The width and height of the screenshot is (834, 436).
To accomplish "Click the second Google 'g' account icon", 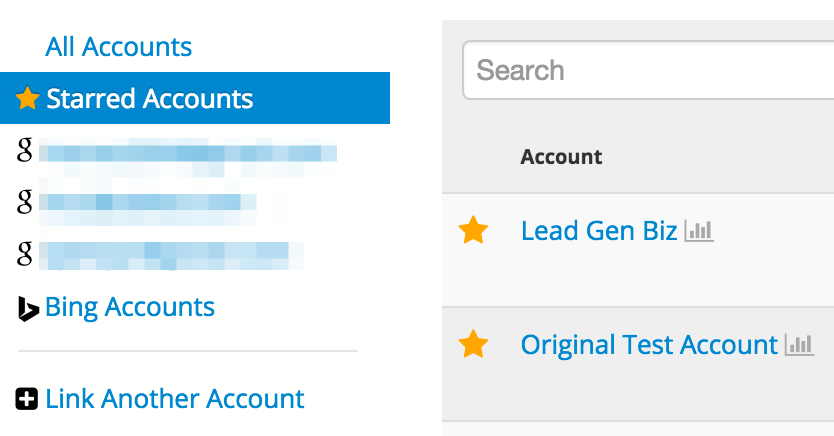I will pyautogui.click(x=24, y=202).
